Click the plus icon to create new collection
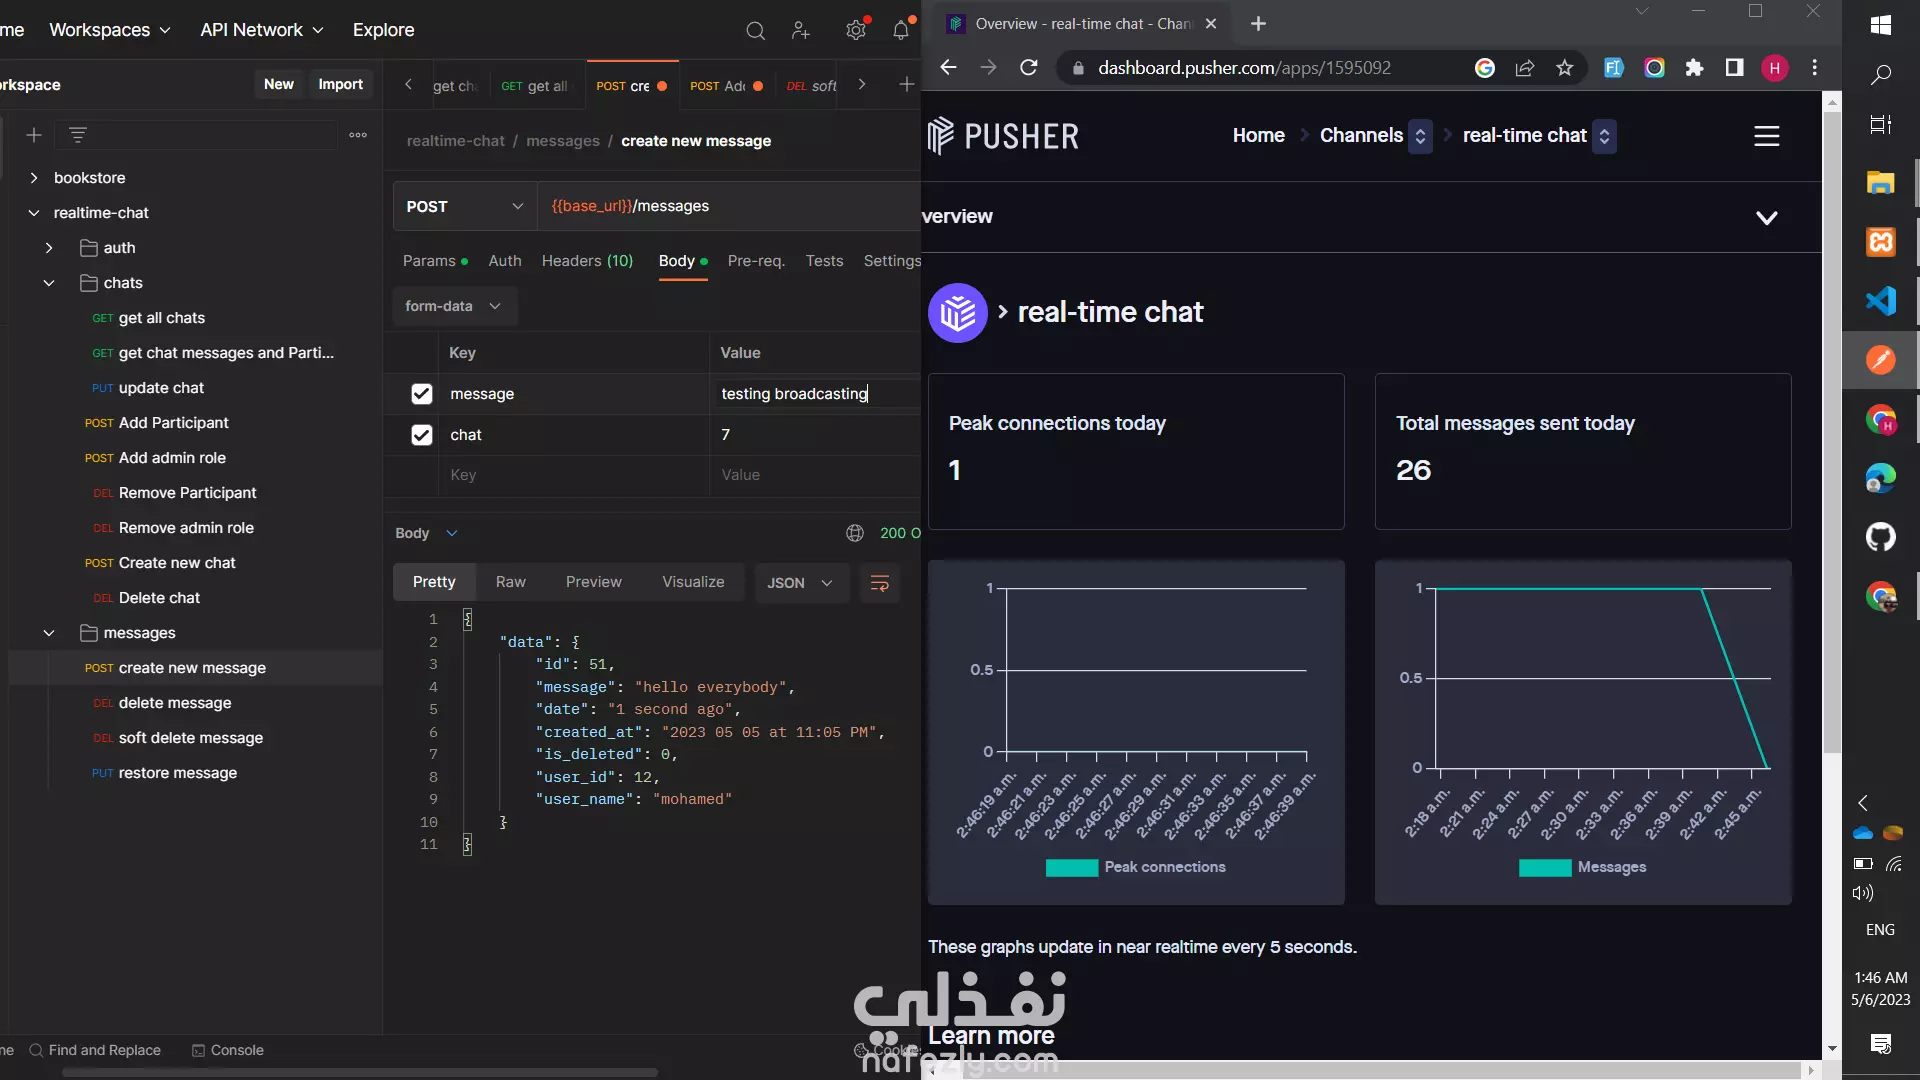Viewport: 1920px width, 1080px height. click(33, 135)
